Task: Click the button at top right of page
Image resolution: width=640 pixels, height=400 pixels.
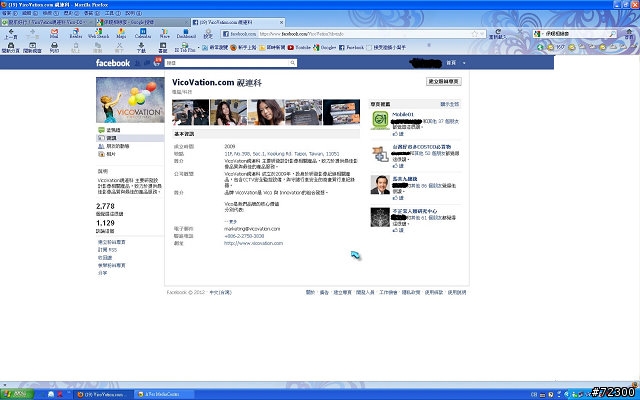Action: pyautogui.click(x=444, y=81)
